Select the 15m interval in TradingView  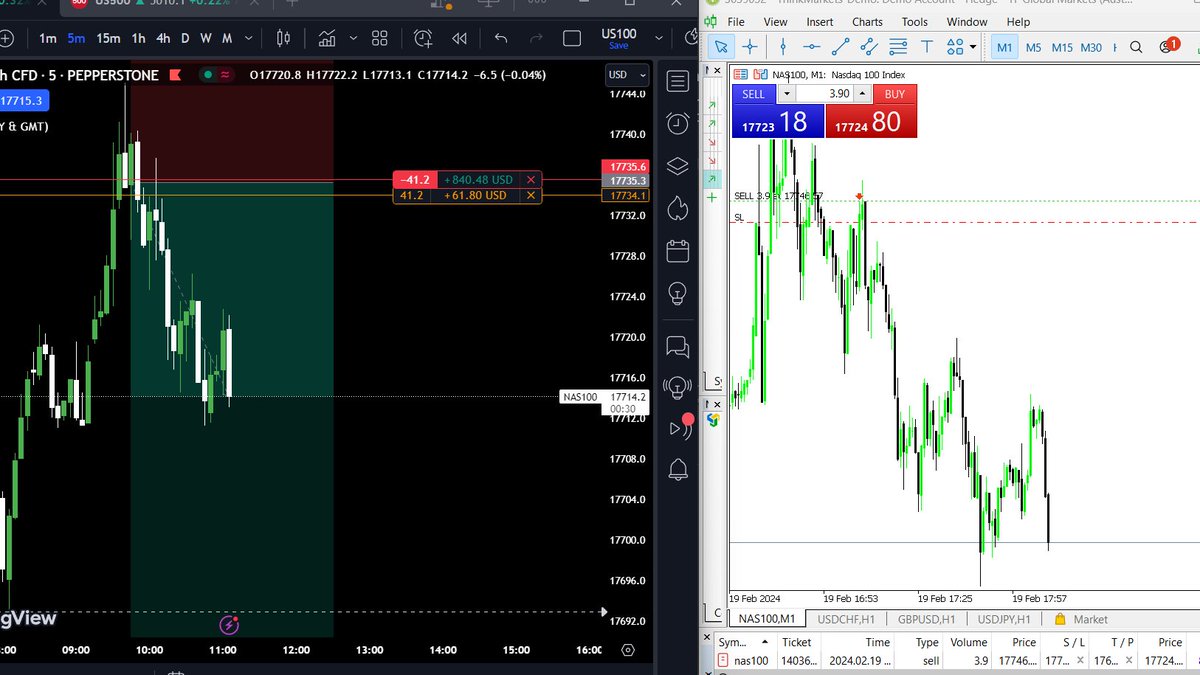coord(108,39)
